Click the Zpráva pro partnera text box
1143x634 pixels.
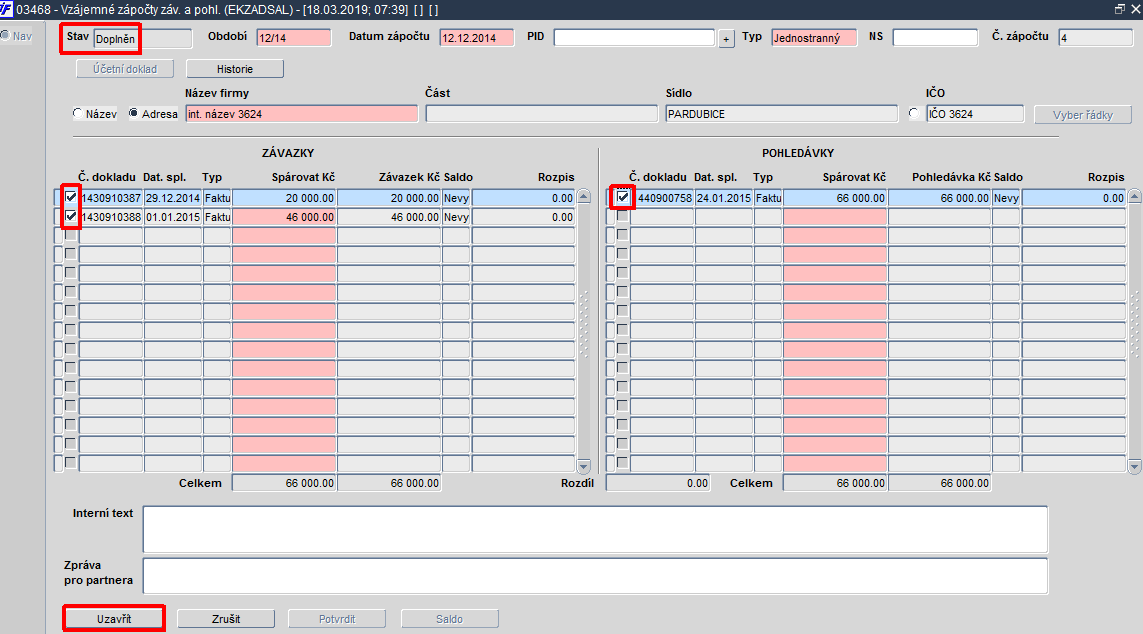point(595,576)
